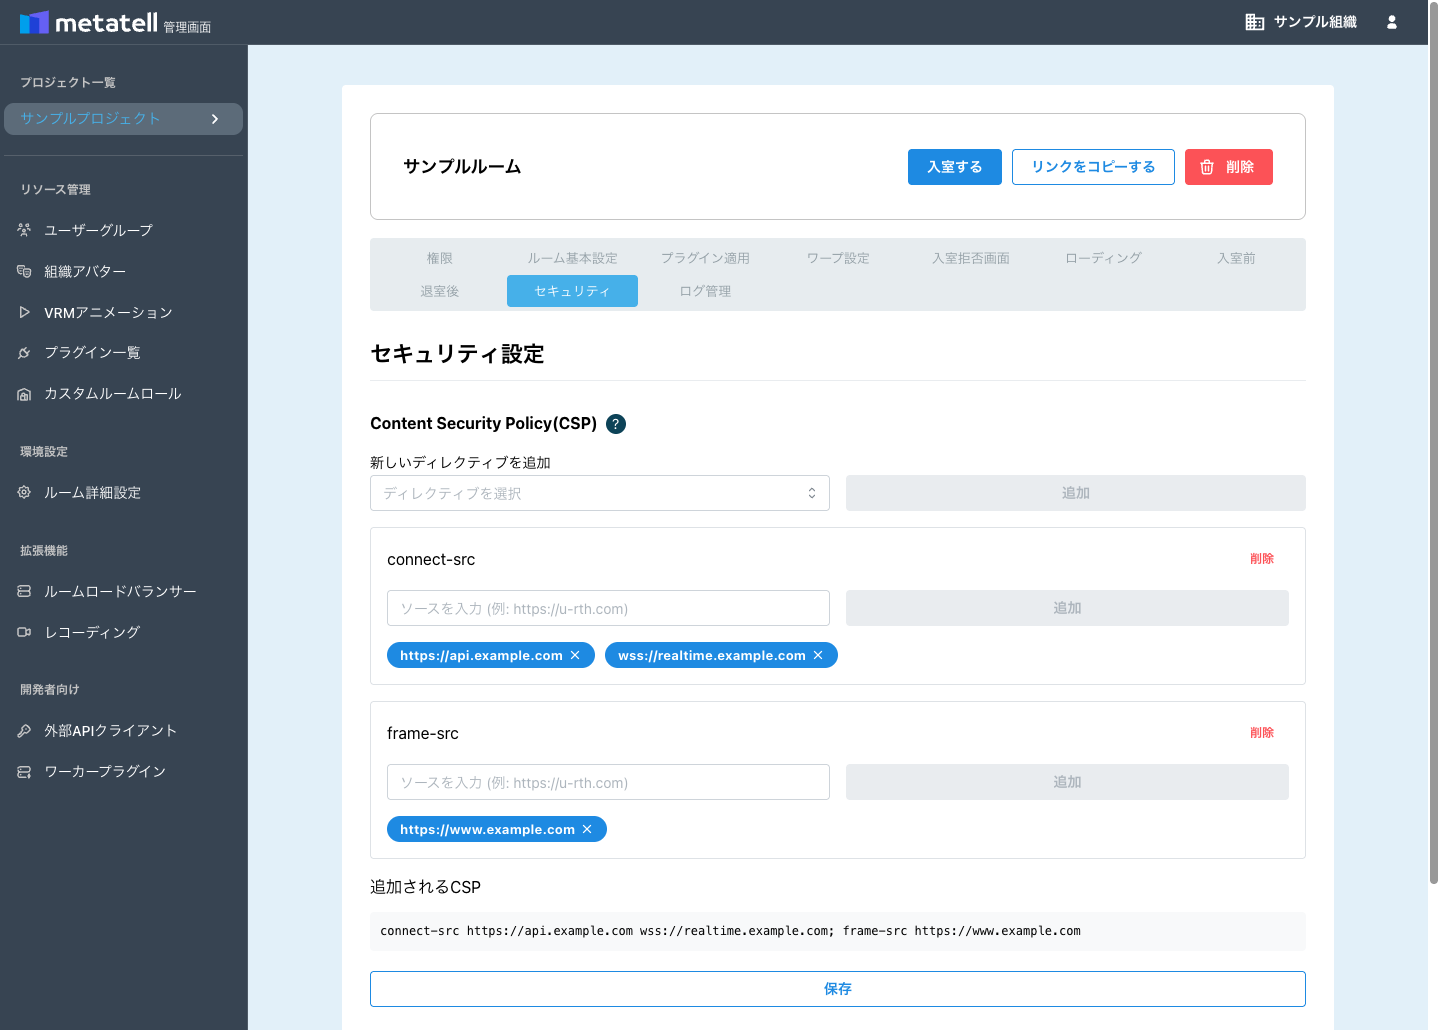The width and height of the screenshot is (1440, 1030).
Task: Switch to the 入室前 tab
Action: pyautogui.click(x=1236, y=258)
